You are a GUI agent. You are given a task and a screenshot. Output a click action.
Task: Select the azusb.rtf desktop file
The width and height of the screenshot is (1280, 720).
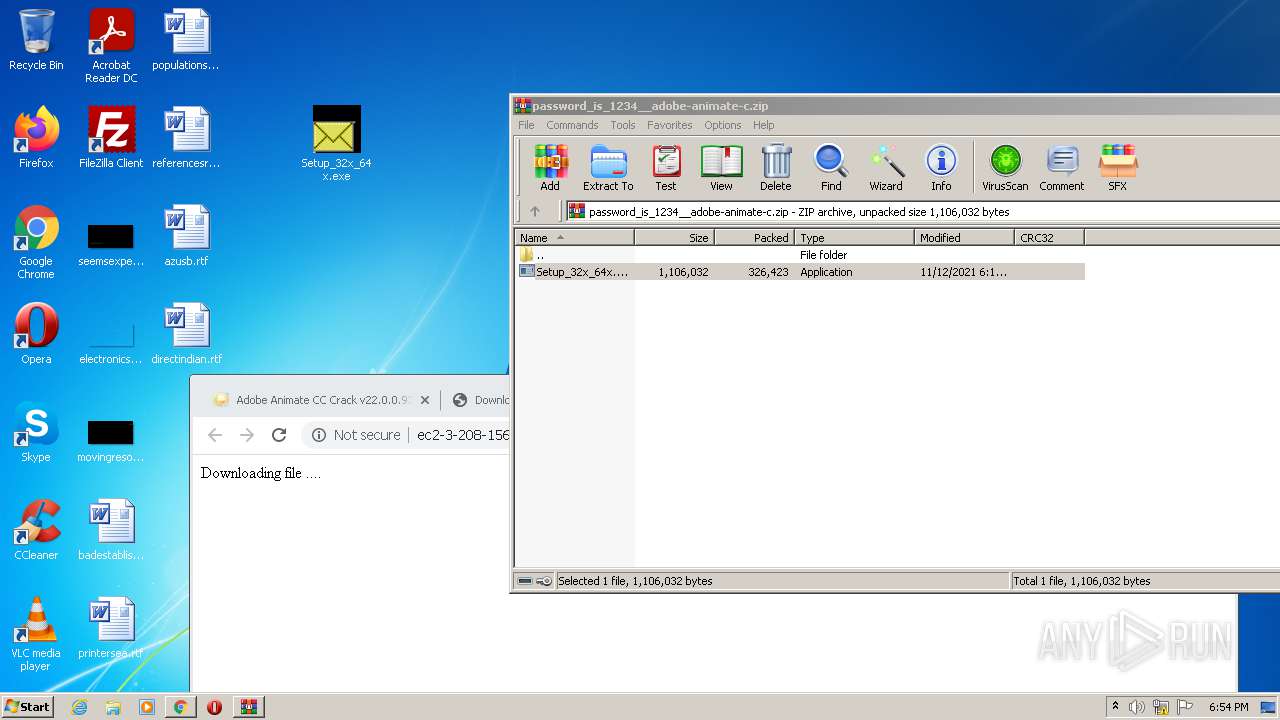[x=186, y=236]
